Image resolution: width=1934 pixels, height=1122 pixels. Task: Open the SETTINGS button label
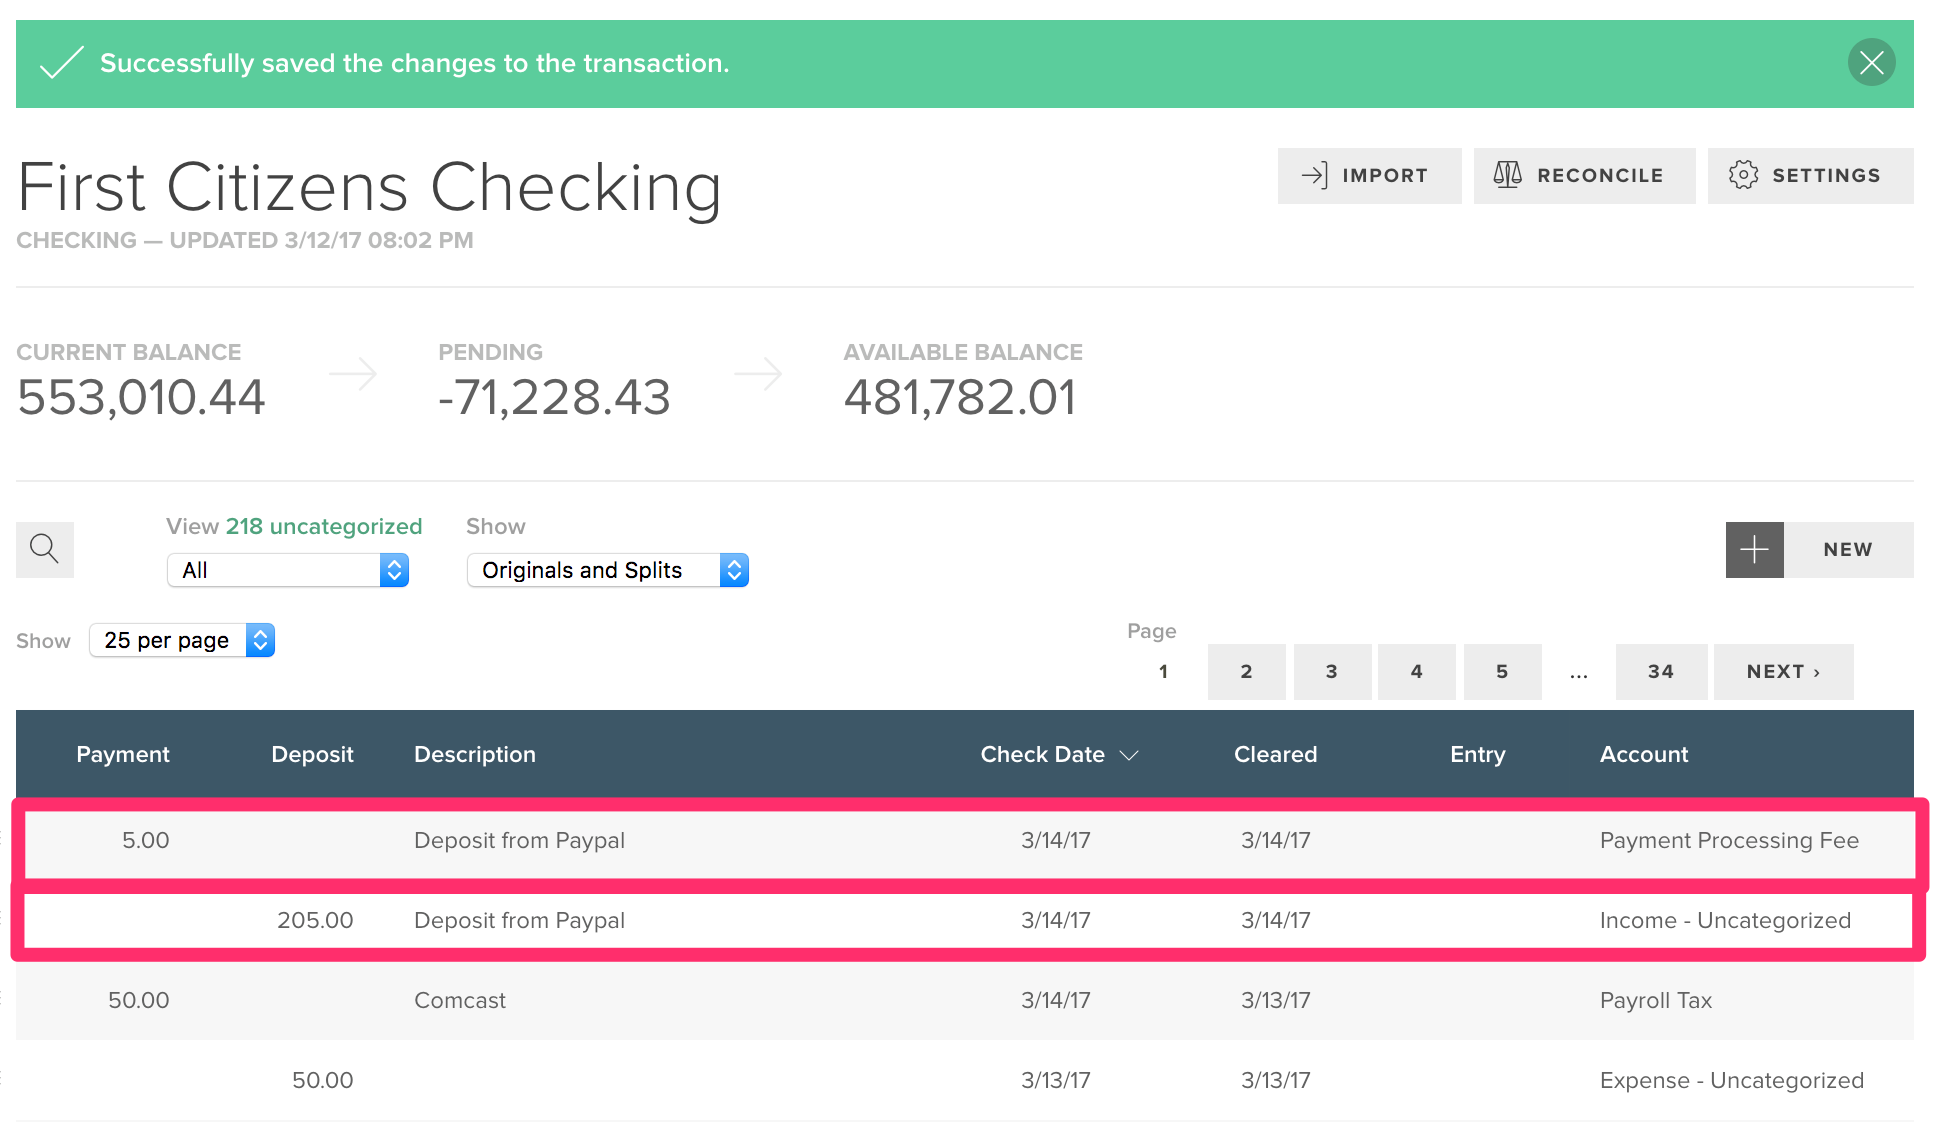point(1826,175)
